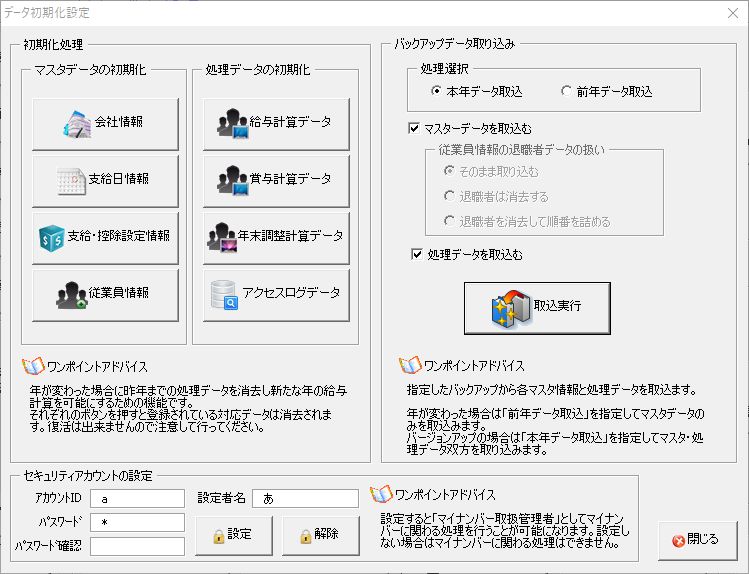Image resolution: width=749 pixels, height=574 pixels.
Task: Clear the アクセスログデータ
Action: [276, 294]
